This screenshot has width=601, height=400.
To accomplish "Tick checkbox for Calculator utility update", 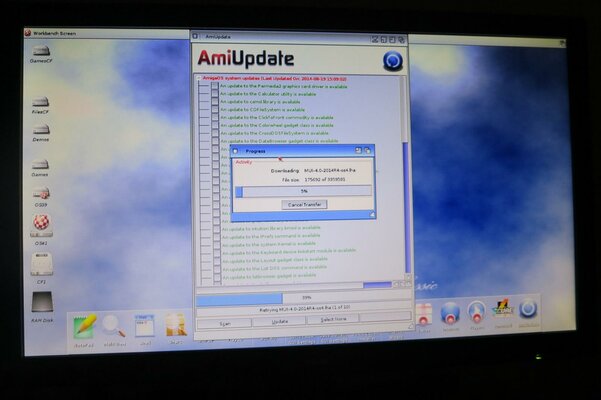I will pos(214,94).
